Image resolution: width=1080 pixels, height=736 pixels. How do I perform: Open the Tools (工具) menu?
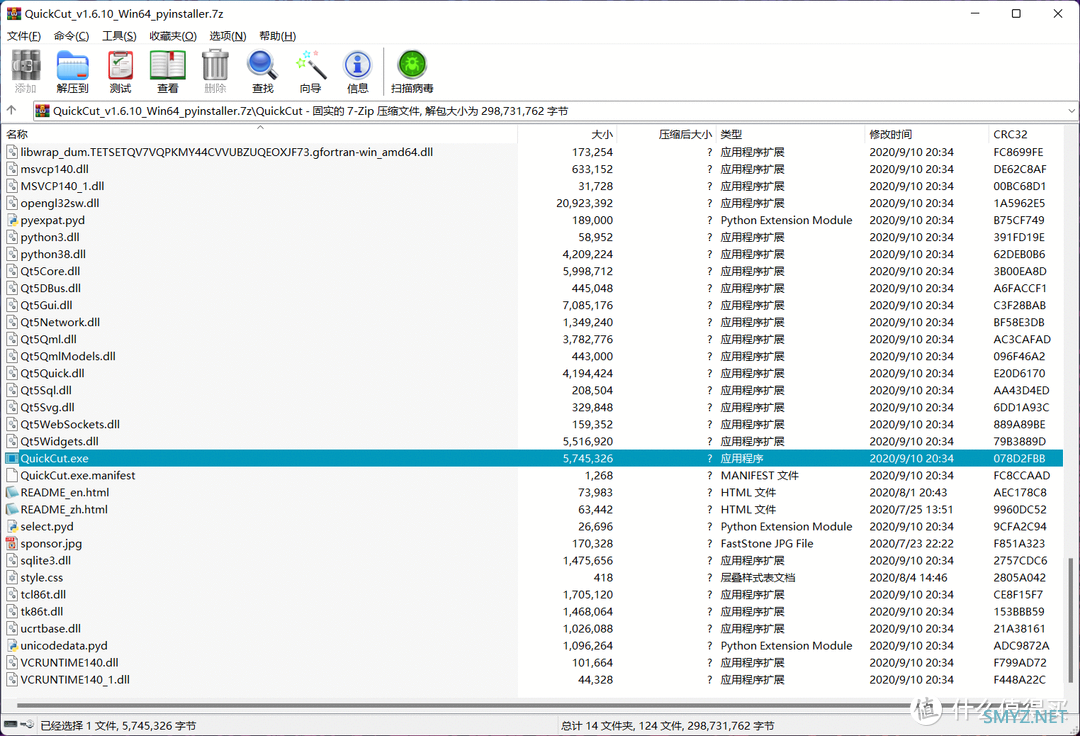pyautogui.click(x=119, y=36)
